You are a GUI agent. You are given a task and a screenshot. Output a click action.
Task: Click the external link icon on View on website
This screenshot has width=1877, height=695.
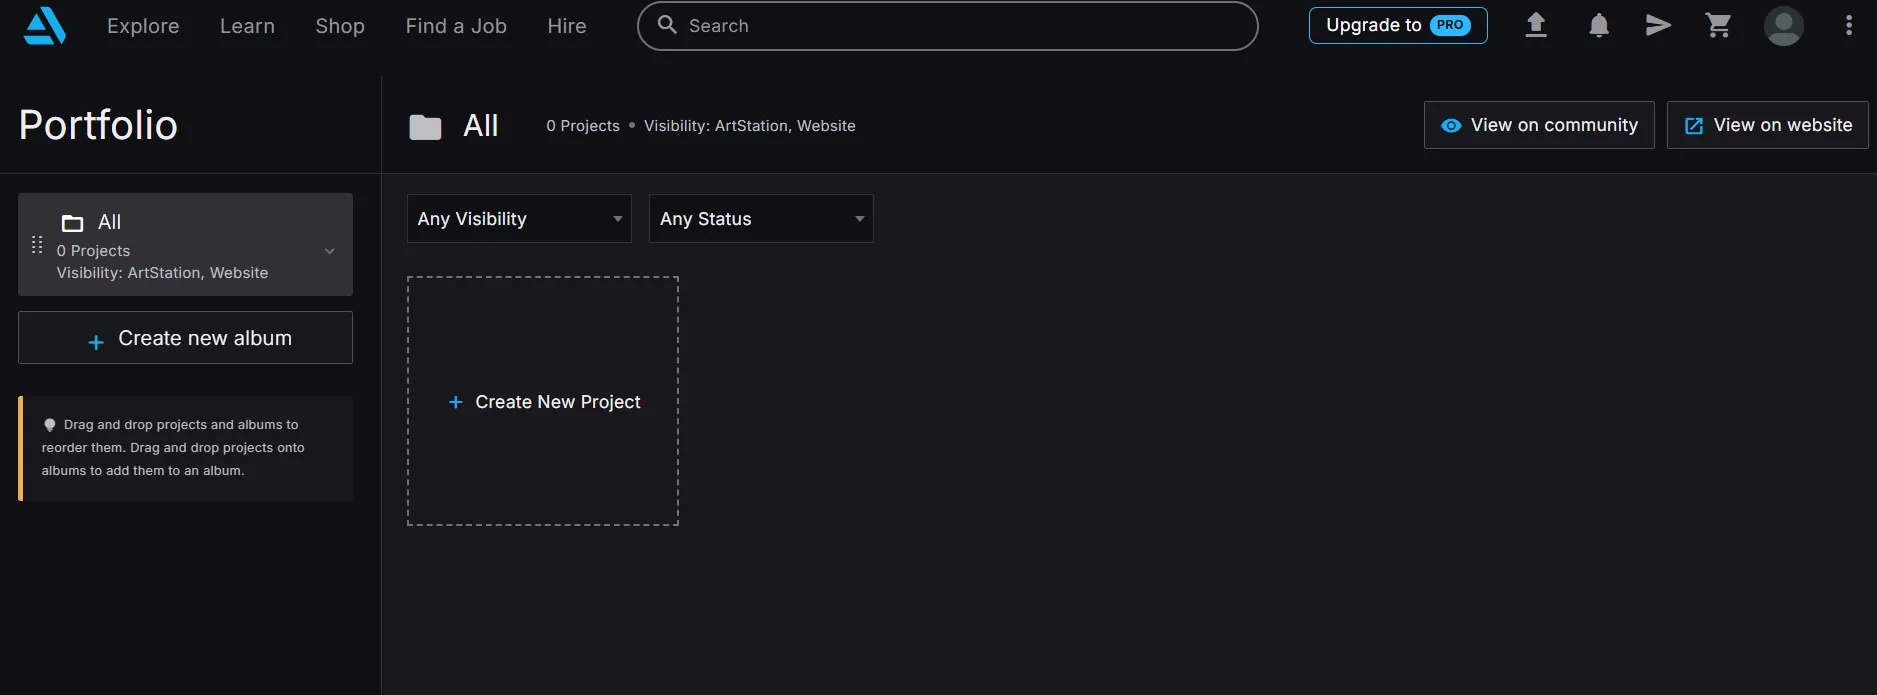pos(1694,126)
